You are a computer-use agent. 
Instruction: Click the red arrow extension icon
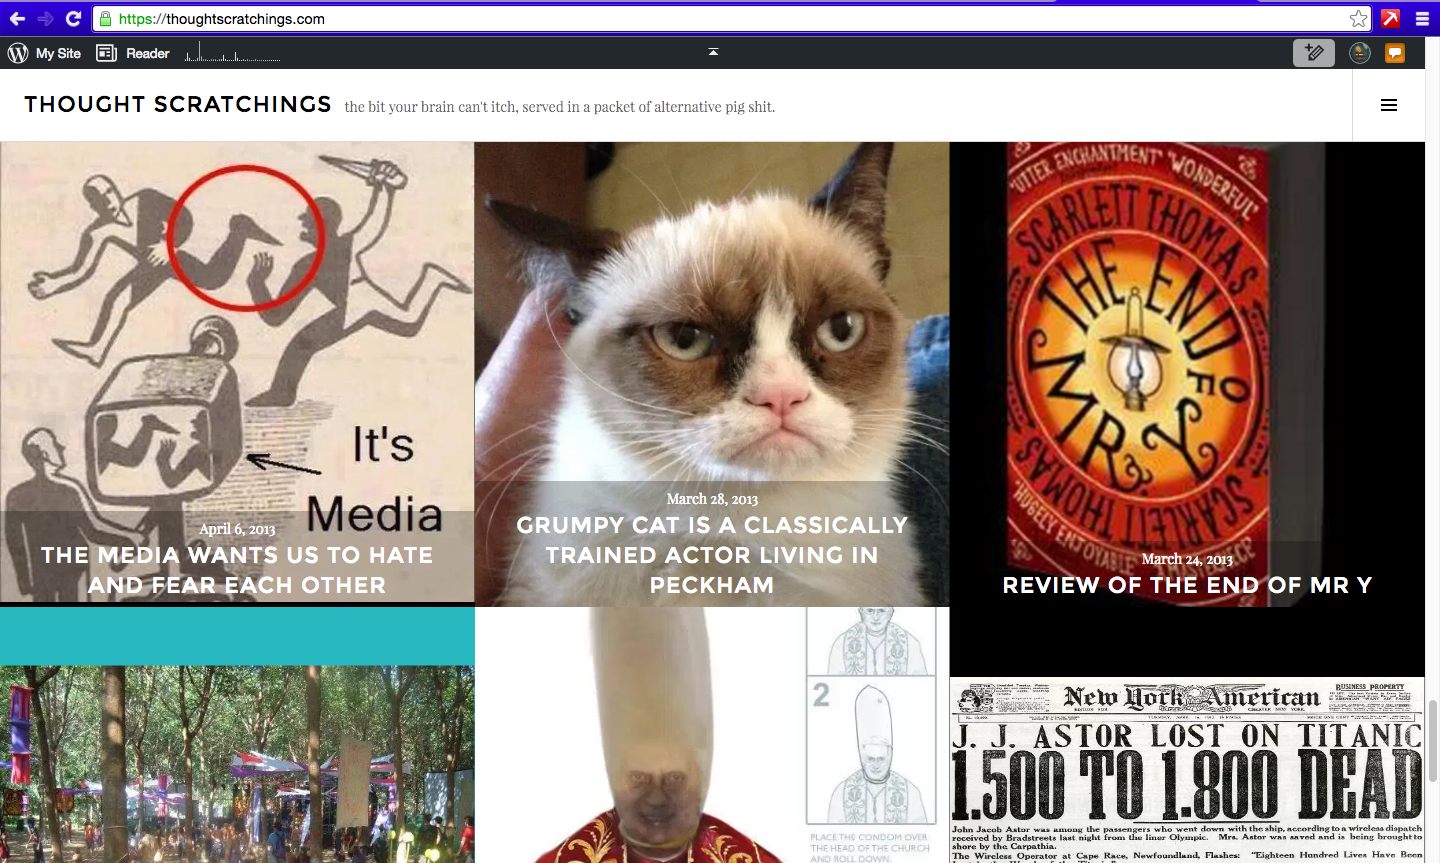(x=1391, y=18)
